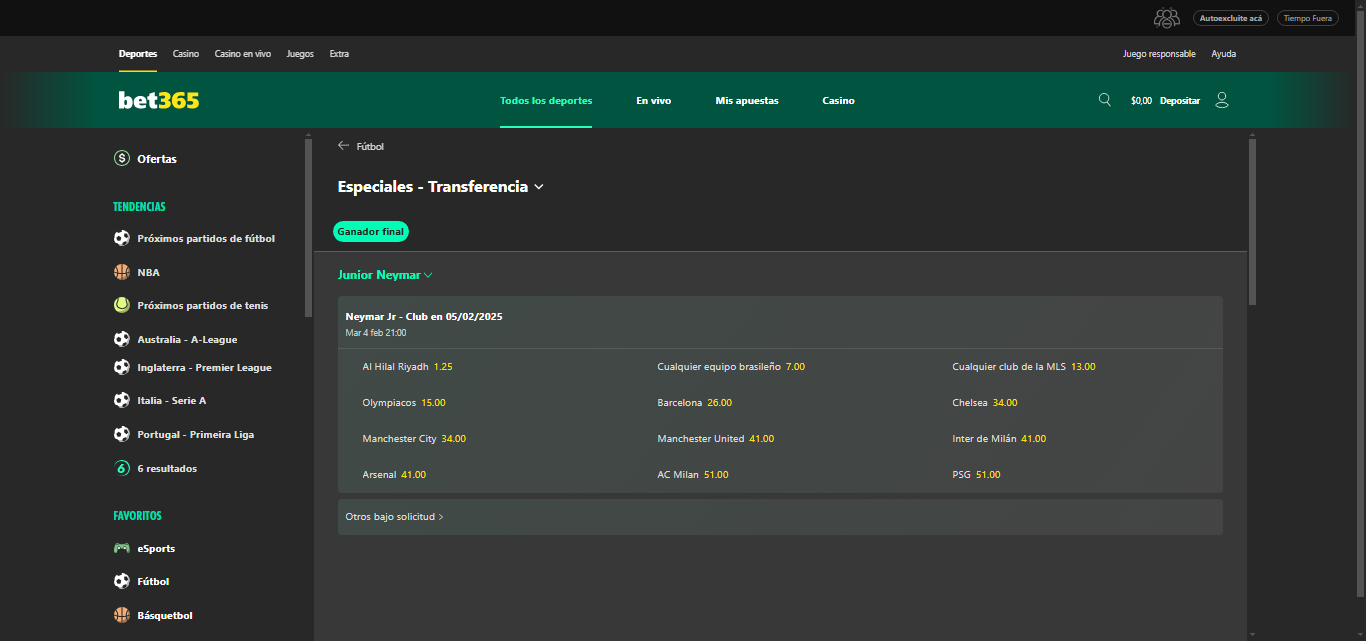The width and height of the screenshot is (1366, 641).
Task: Click the Básquetbol basketball icon
Action: (122, 615)
